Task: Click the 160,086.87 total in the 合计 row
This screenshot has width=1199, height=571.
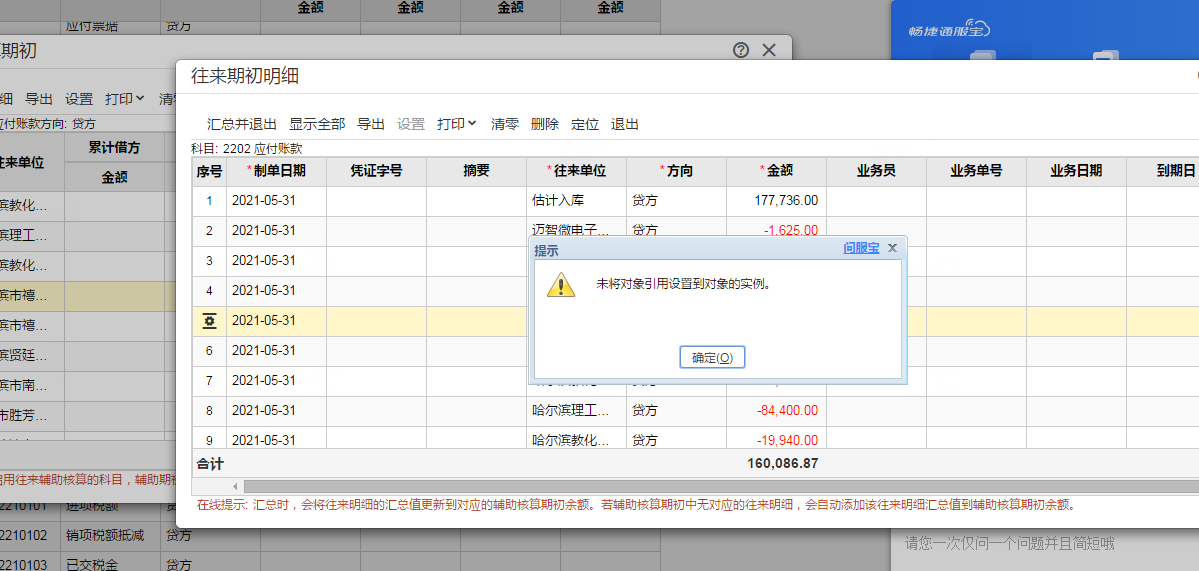Action: (x=783, y=463)
